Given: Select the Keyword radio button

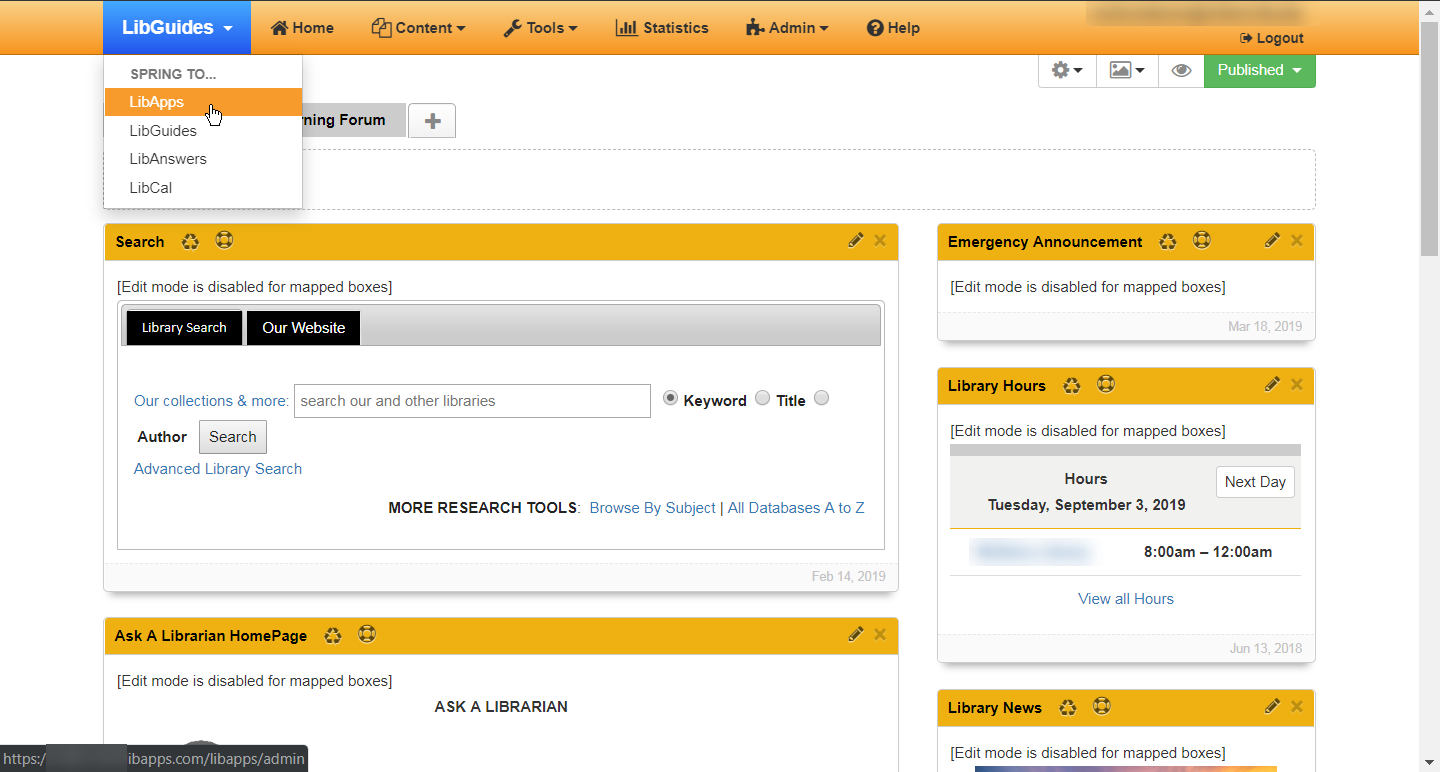Looking at the screenshot, I should click(671, 398).
